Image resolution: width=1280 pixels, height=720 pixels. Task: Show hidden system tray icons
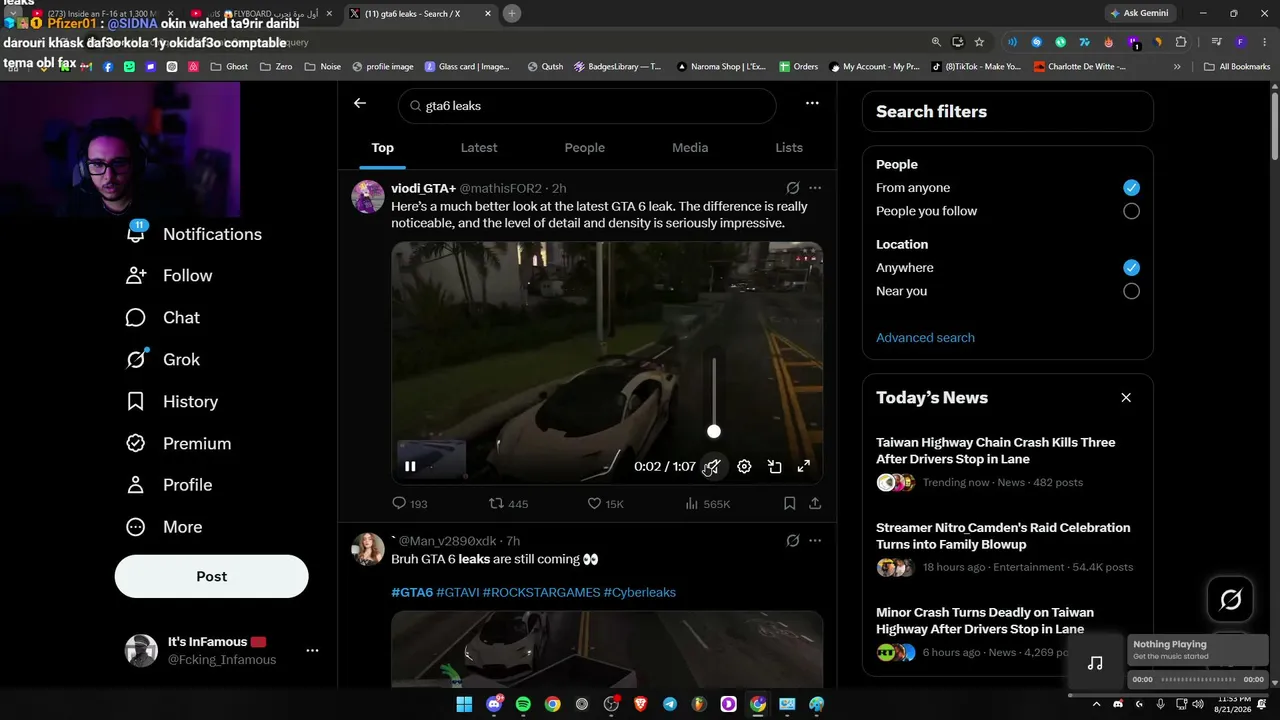click(1098, 704)
